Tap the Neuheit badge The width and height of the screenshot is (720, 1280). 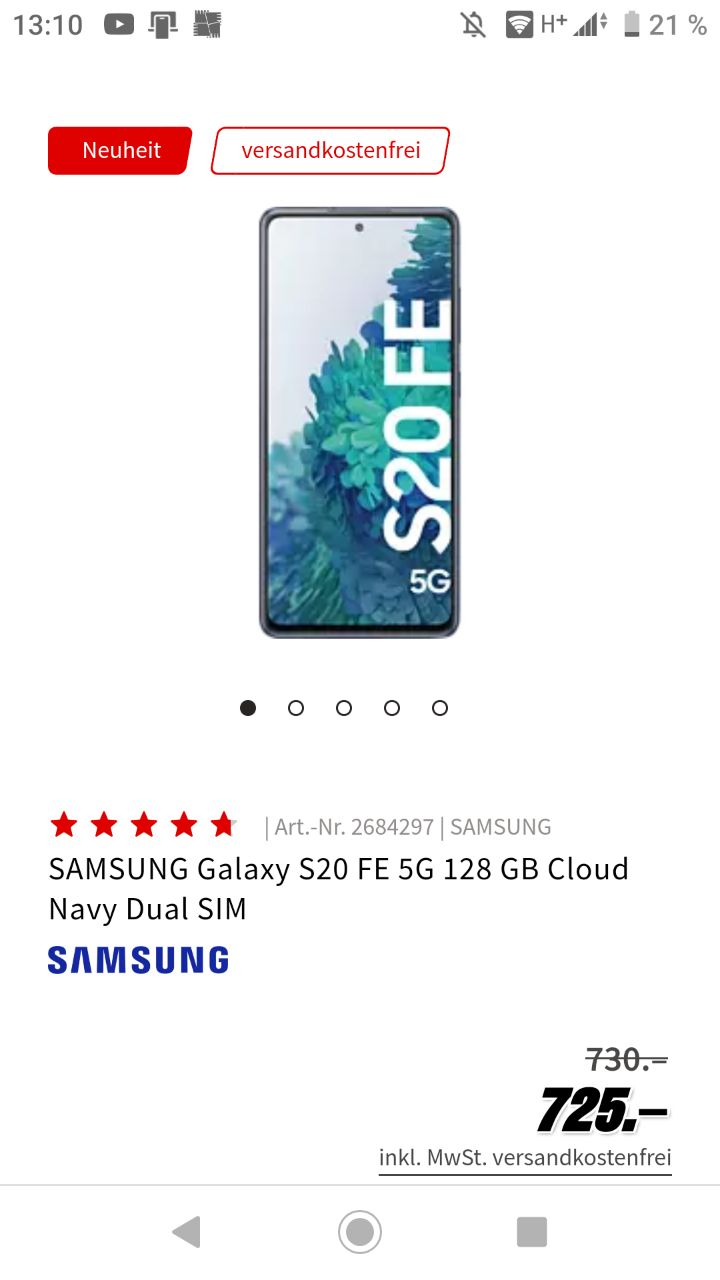tap(120, 151)
